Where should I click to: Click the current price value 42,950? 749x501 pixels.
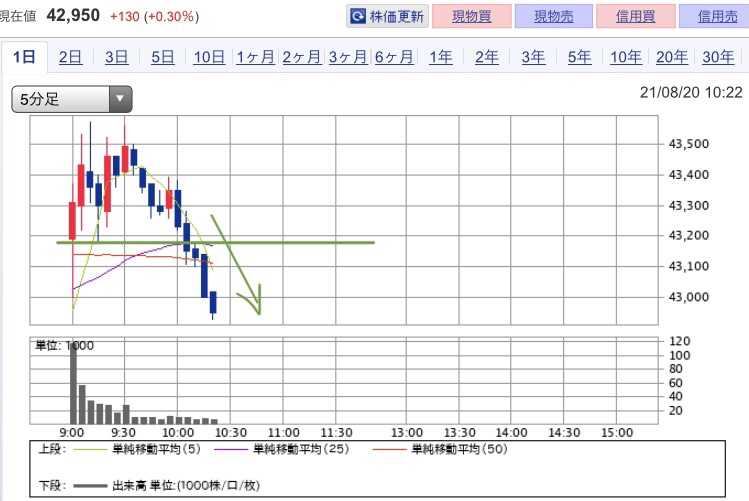coord(73,15)
